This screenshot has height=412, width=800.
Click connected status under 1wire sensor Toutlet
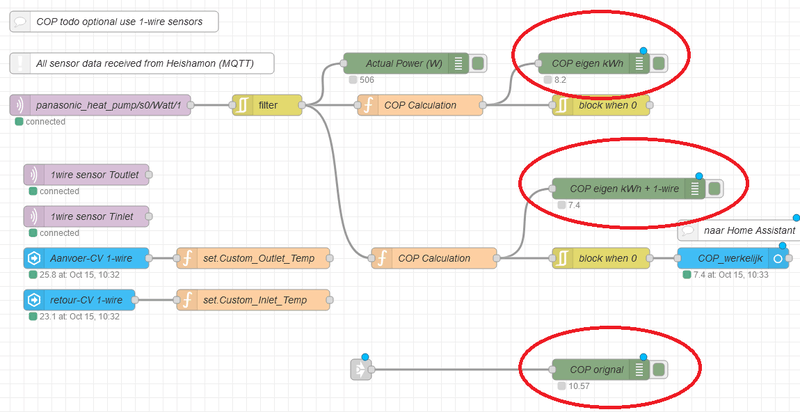click(59, 191)
